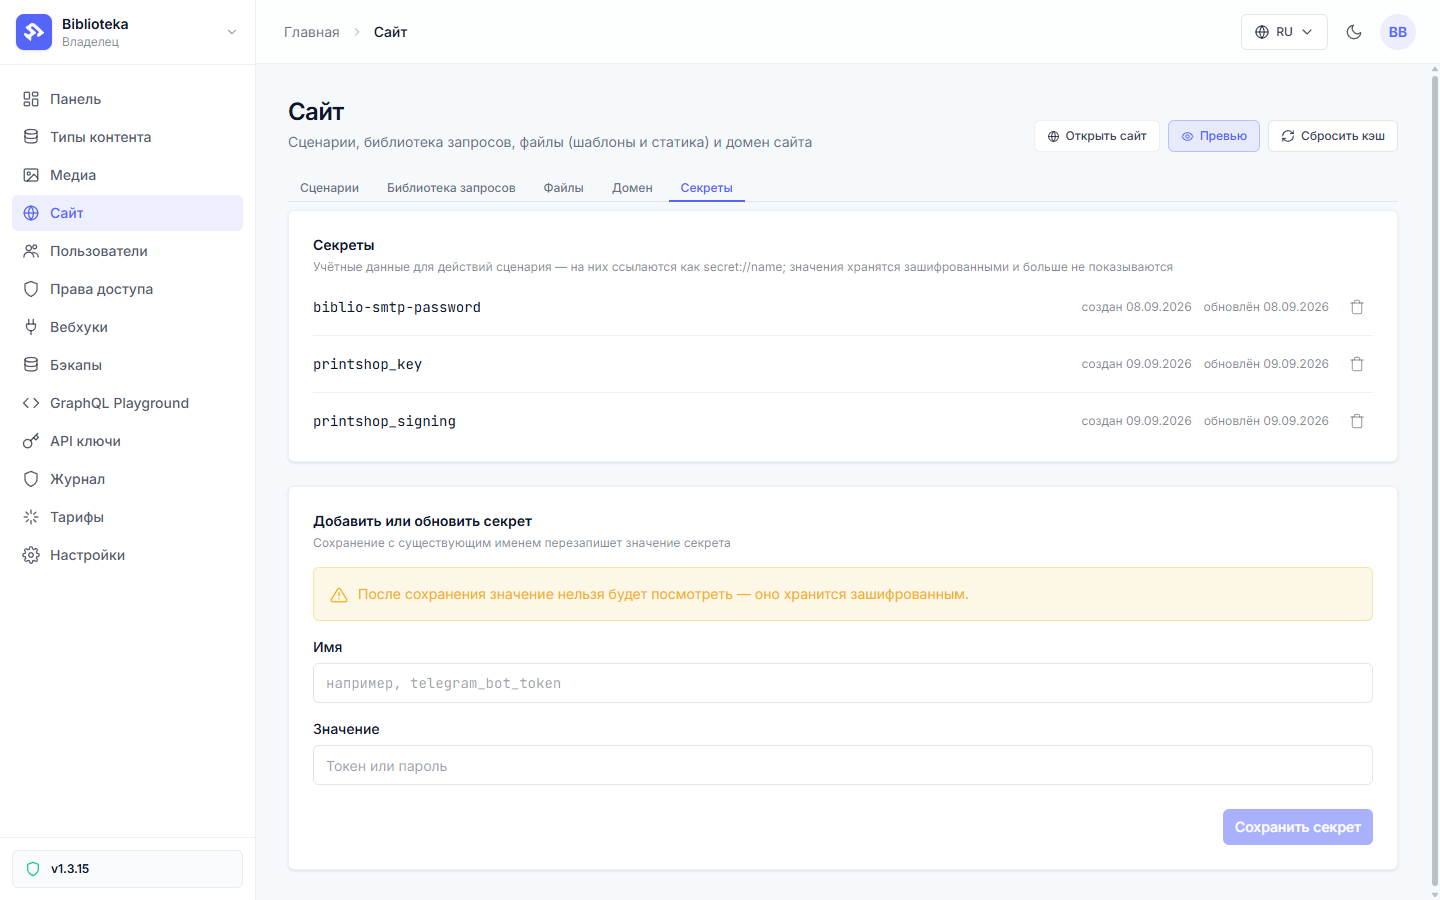The width and height of the screenshot is (1440, 900).
Task: Expand the Biblioteka workspace switcher chevron
Action: click(232, 32)
